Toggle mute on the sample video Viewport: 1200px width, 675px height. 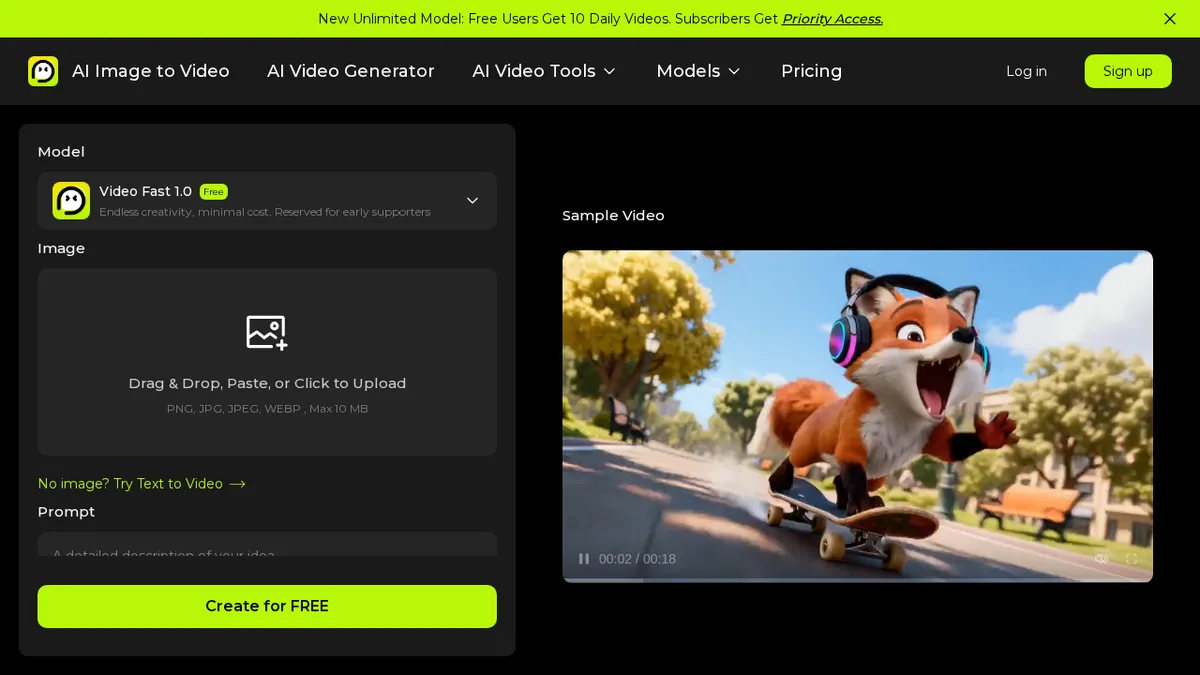(x=1101, y=559)
